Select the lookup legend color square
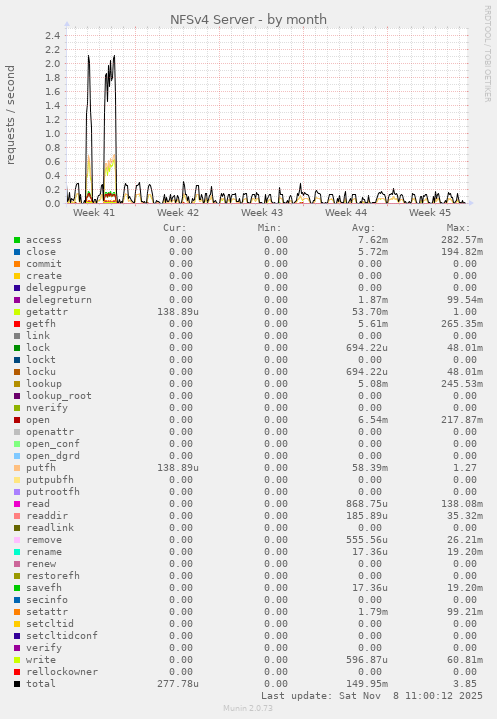The image size is (497, 719). coord(17,384)
